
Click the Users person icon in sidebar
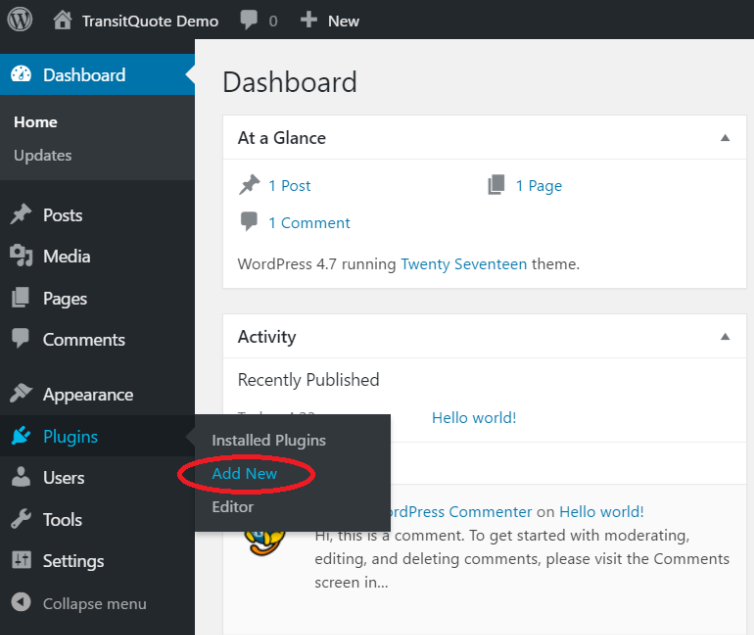[x=21, y=477]
